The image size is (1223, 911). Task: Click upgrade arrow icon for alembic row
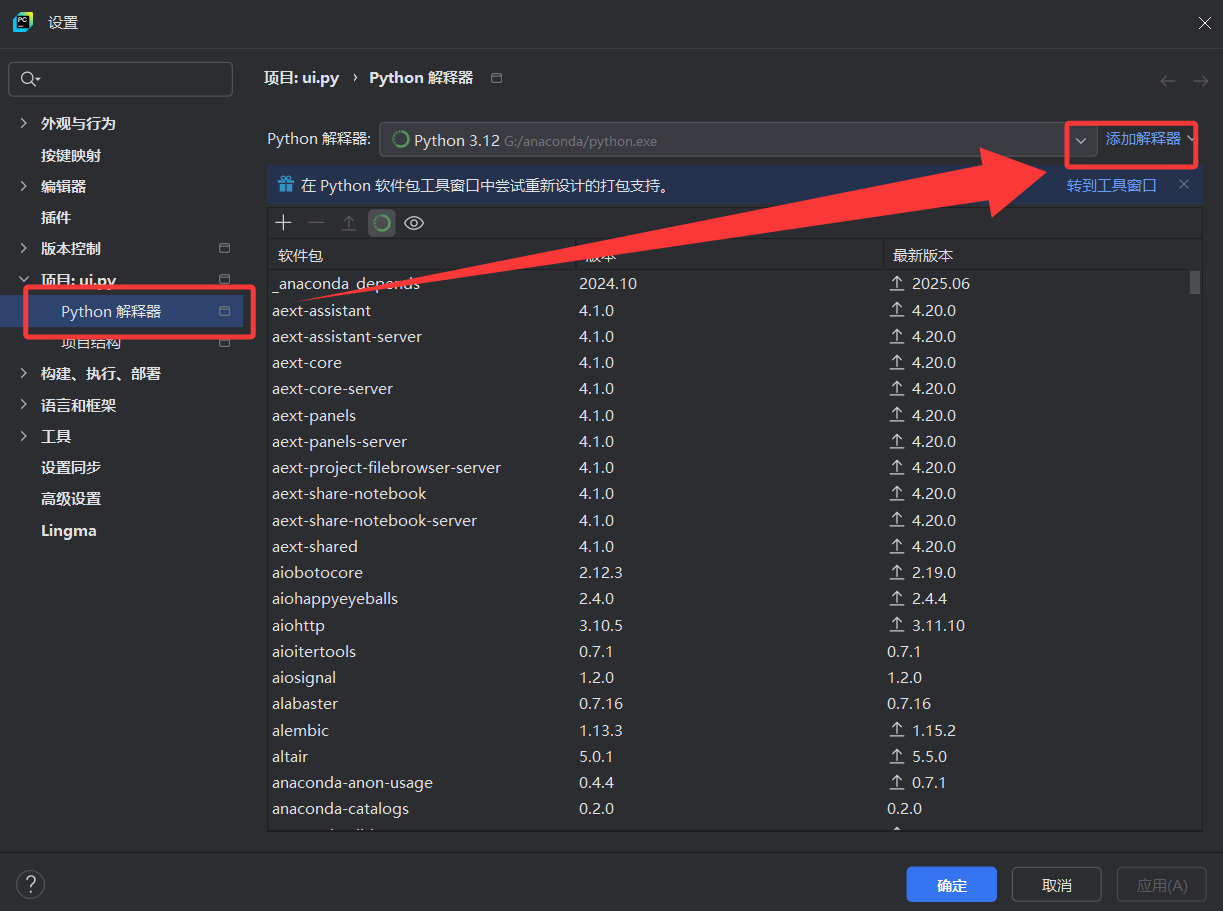pos(897,730)
